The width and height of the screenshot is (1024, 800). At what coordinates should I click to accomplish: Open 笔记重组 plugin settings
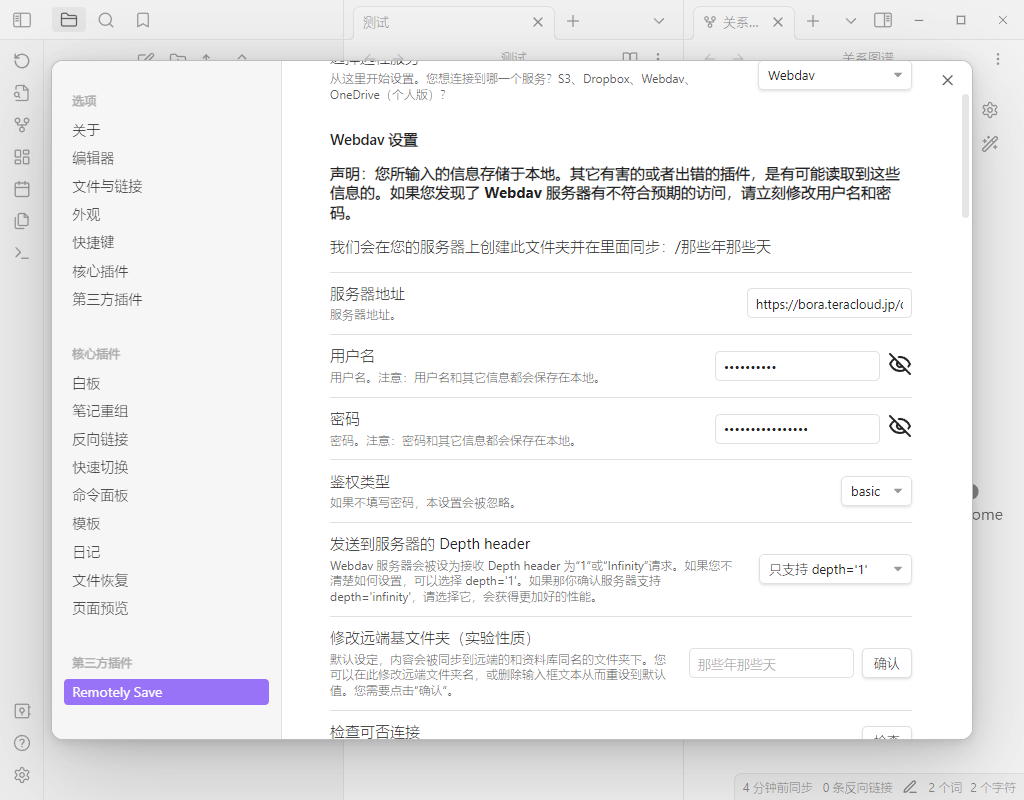click(100, 411)
